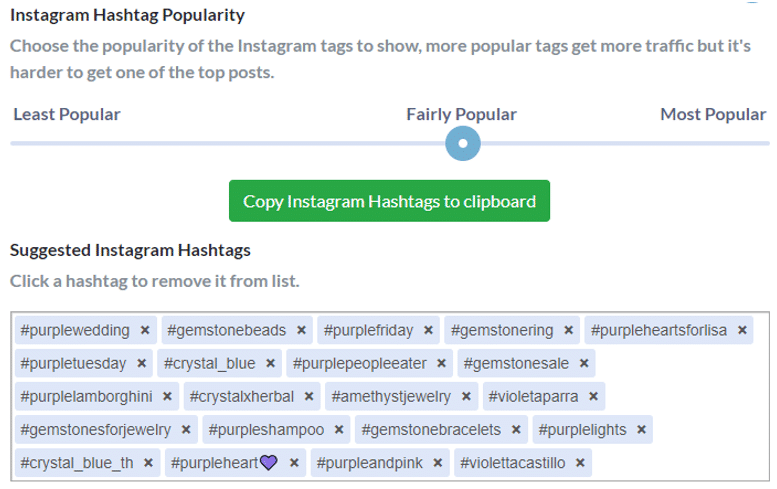Remove #purplefriday using its x icon
777x489 pixels.
[x=429, y=330]
